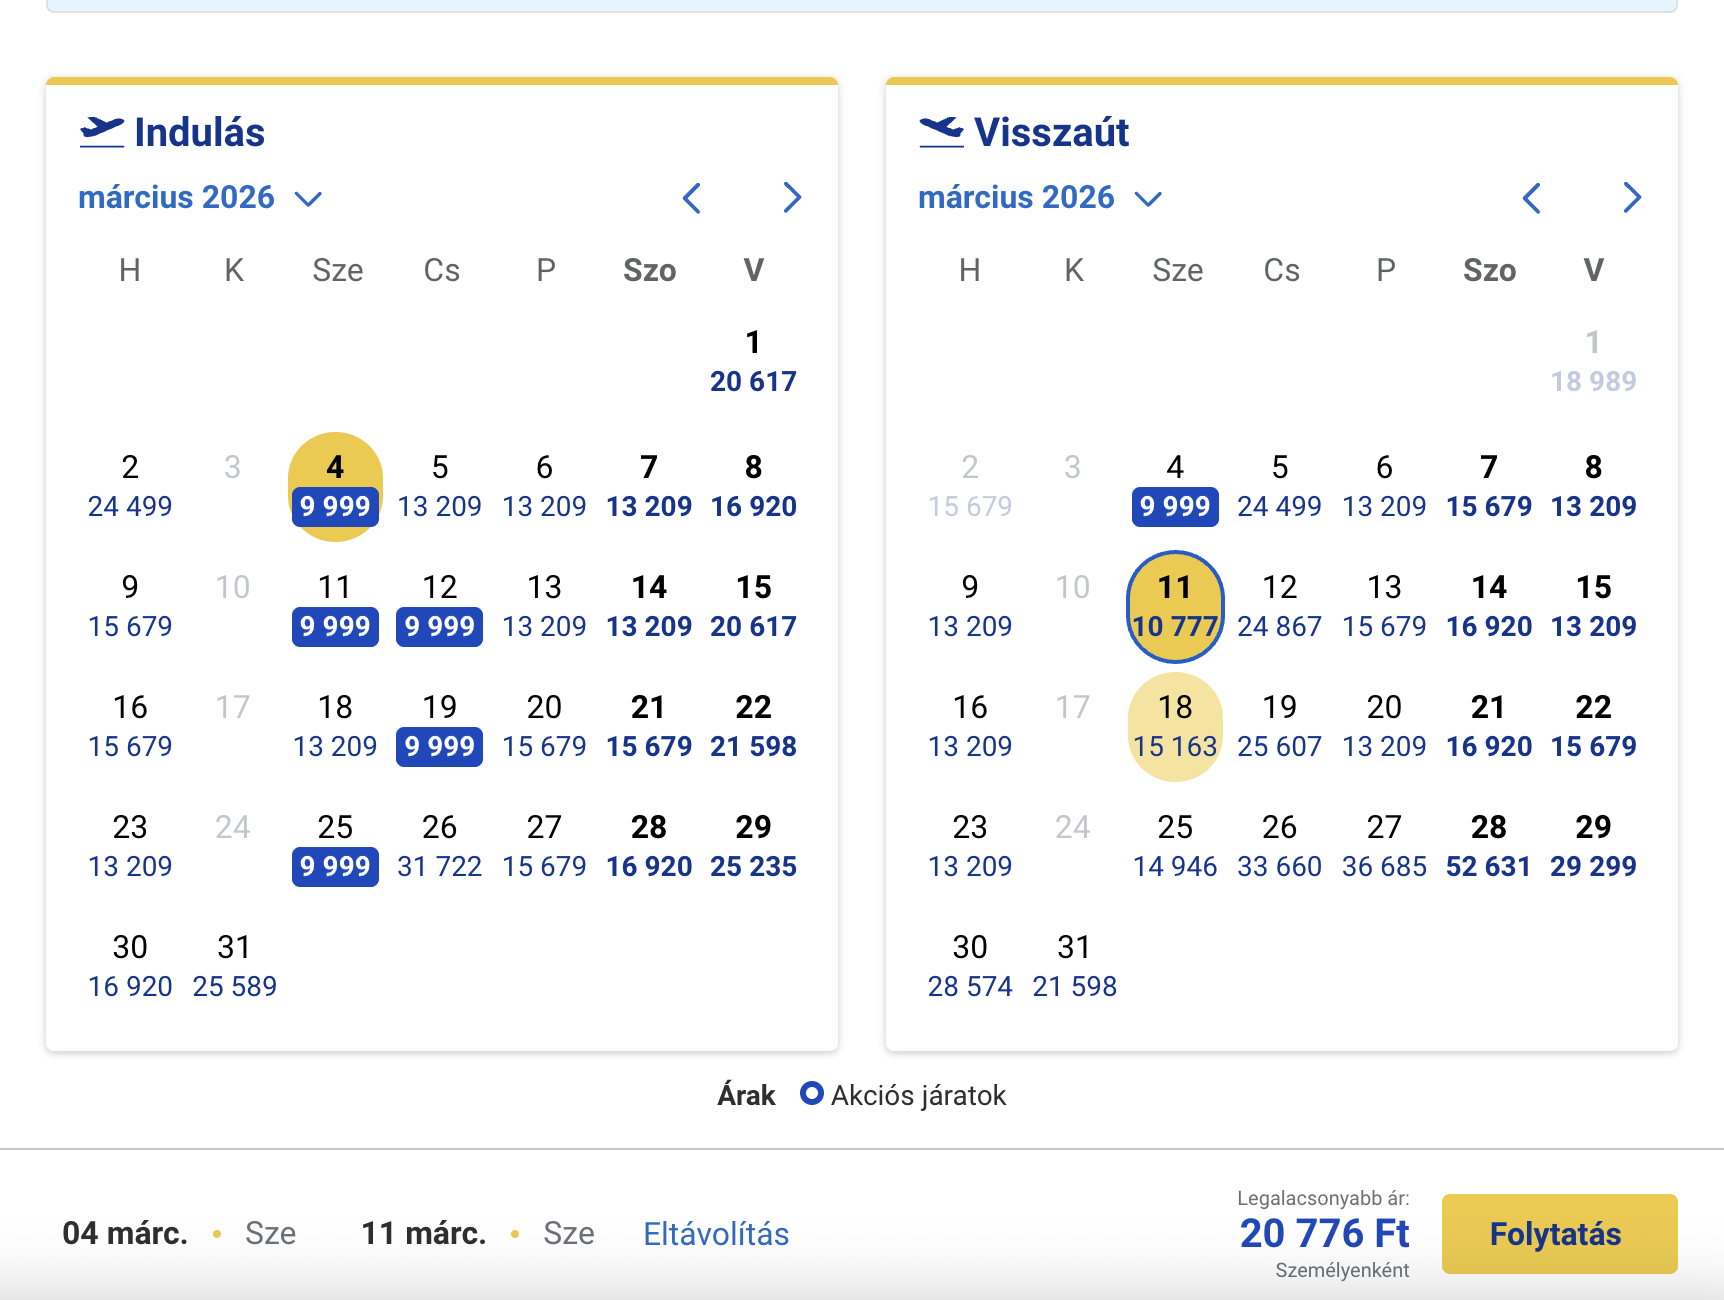
Task: Click the Akciós járatok legend circle icon
Action: [812, 1094]
